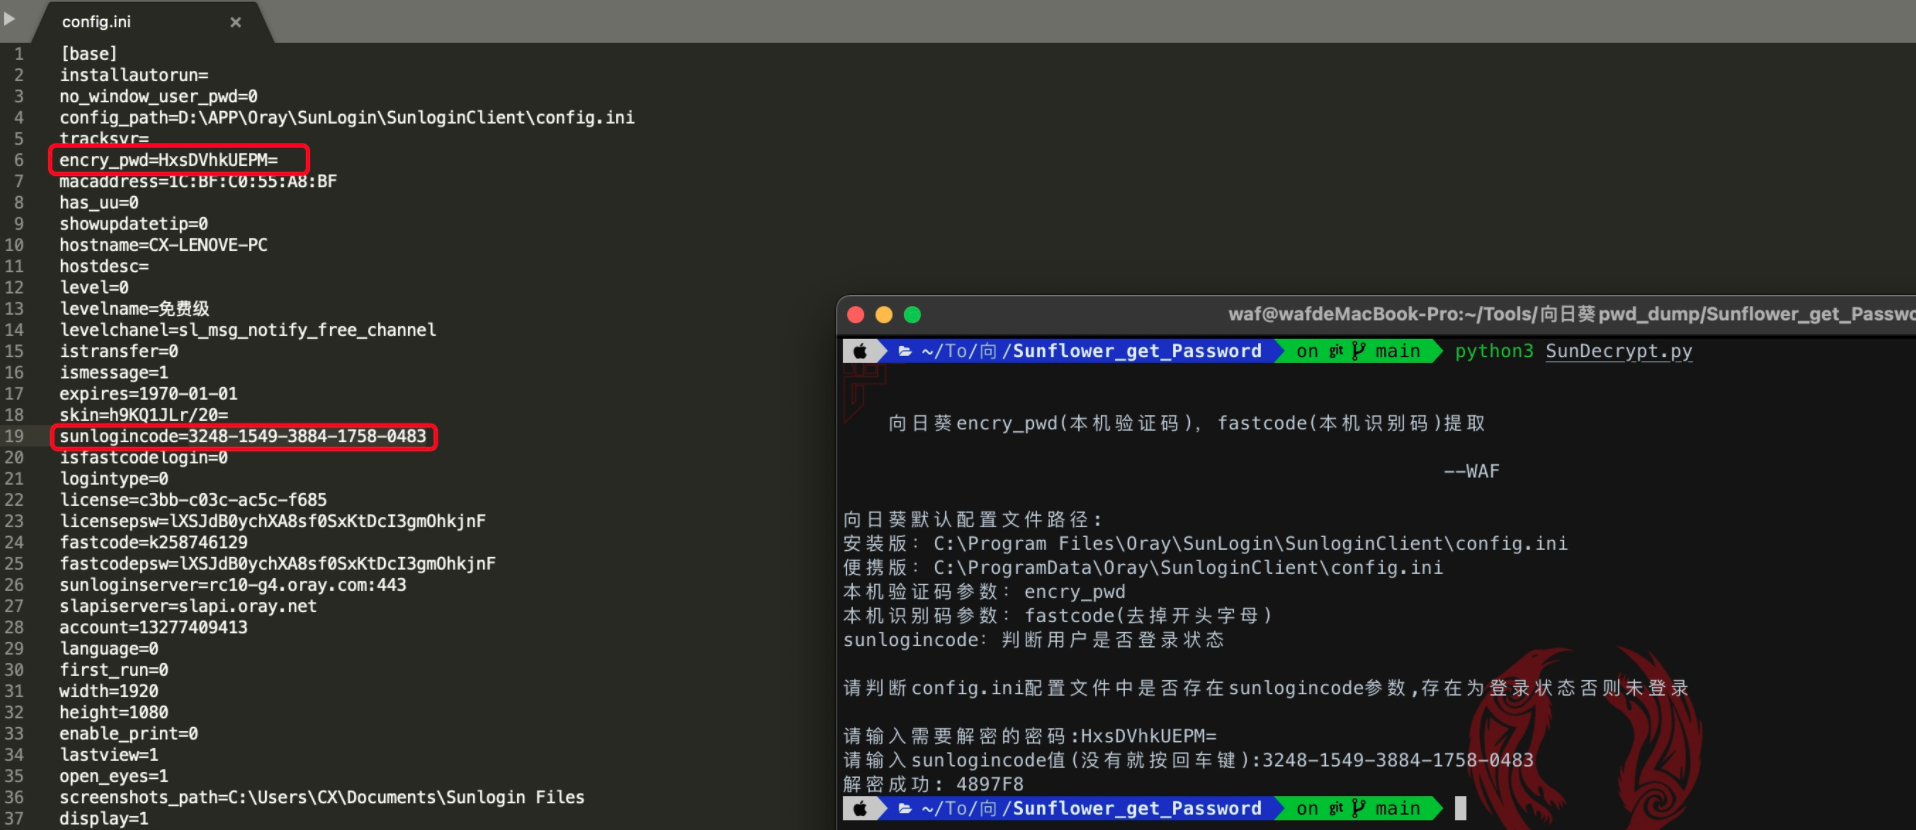
Task: Click the Apple logo in first terminal prompt
Action: point(860,351)
